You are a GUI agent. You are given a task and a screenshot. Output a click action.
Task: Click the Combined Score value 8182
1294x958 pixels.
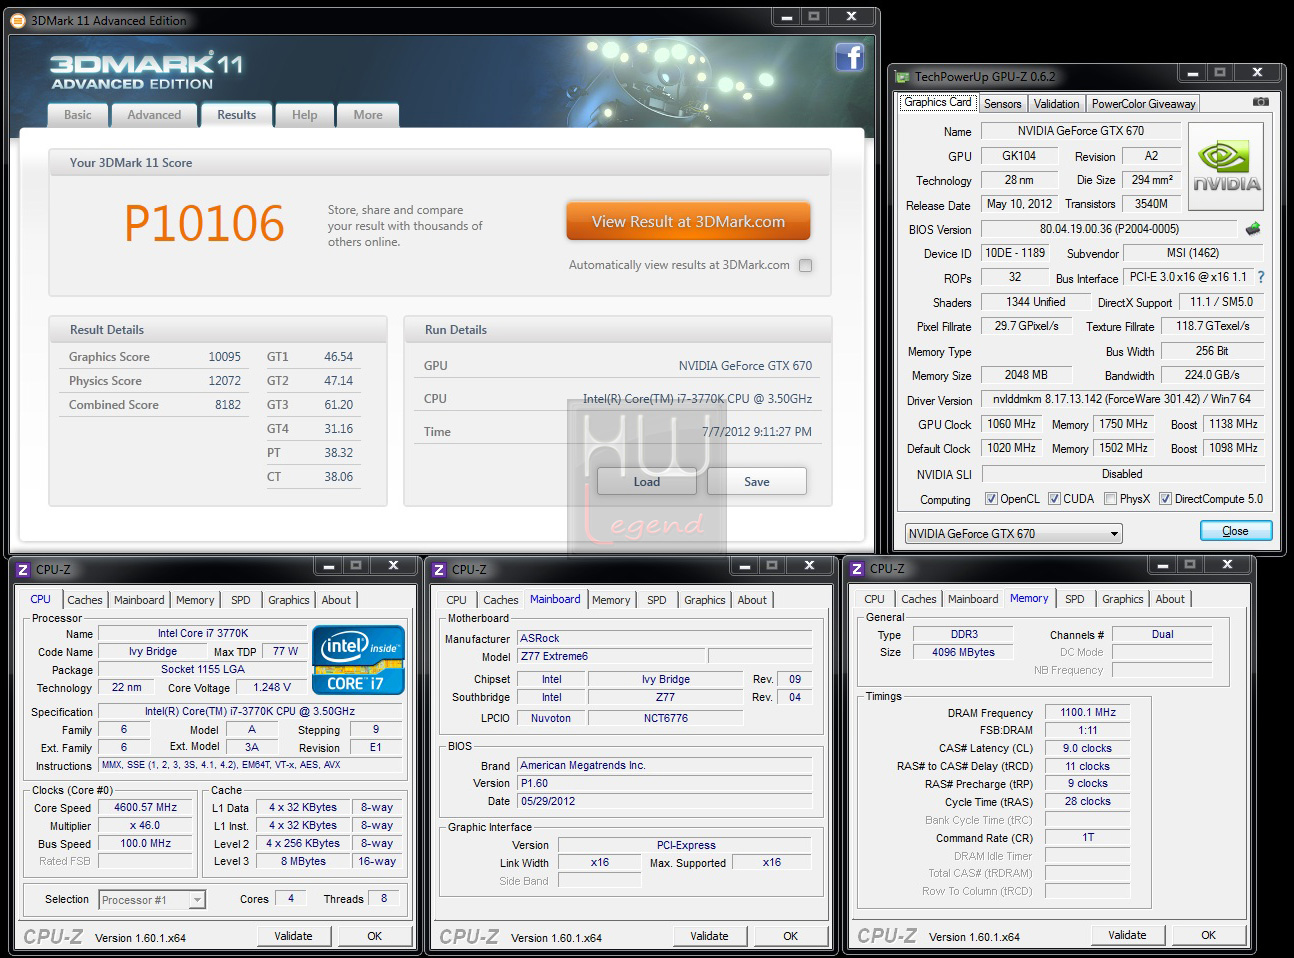coord(228,405)
